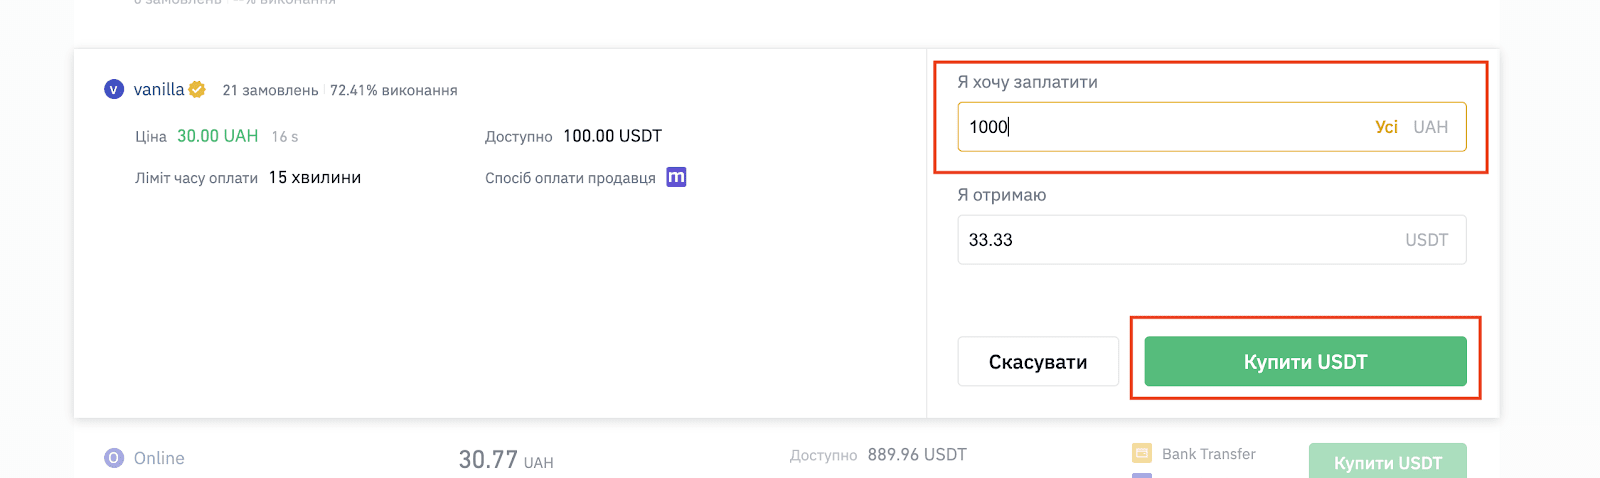Click the 72.41% виконання completion stat

[x=394, y=90]
